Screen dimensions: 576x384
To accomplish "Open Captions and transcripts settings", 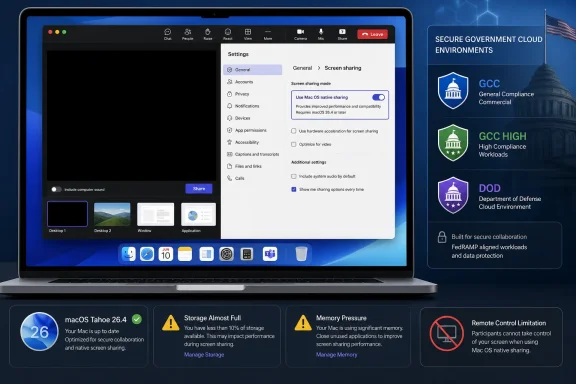I will click(x=253, y=154).
